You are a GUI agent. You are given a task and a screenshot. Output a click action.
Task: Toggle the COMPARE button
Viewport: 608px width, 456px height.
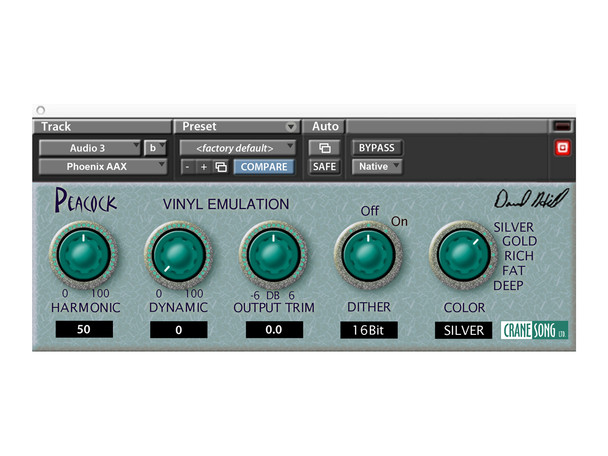[x=264, y=167]
